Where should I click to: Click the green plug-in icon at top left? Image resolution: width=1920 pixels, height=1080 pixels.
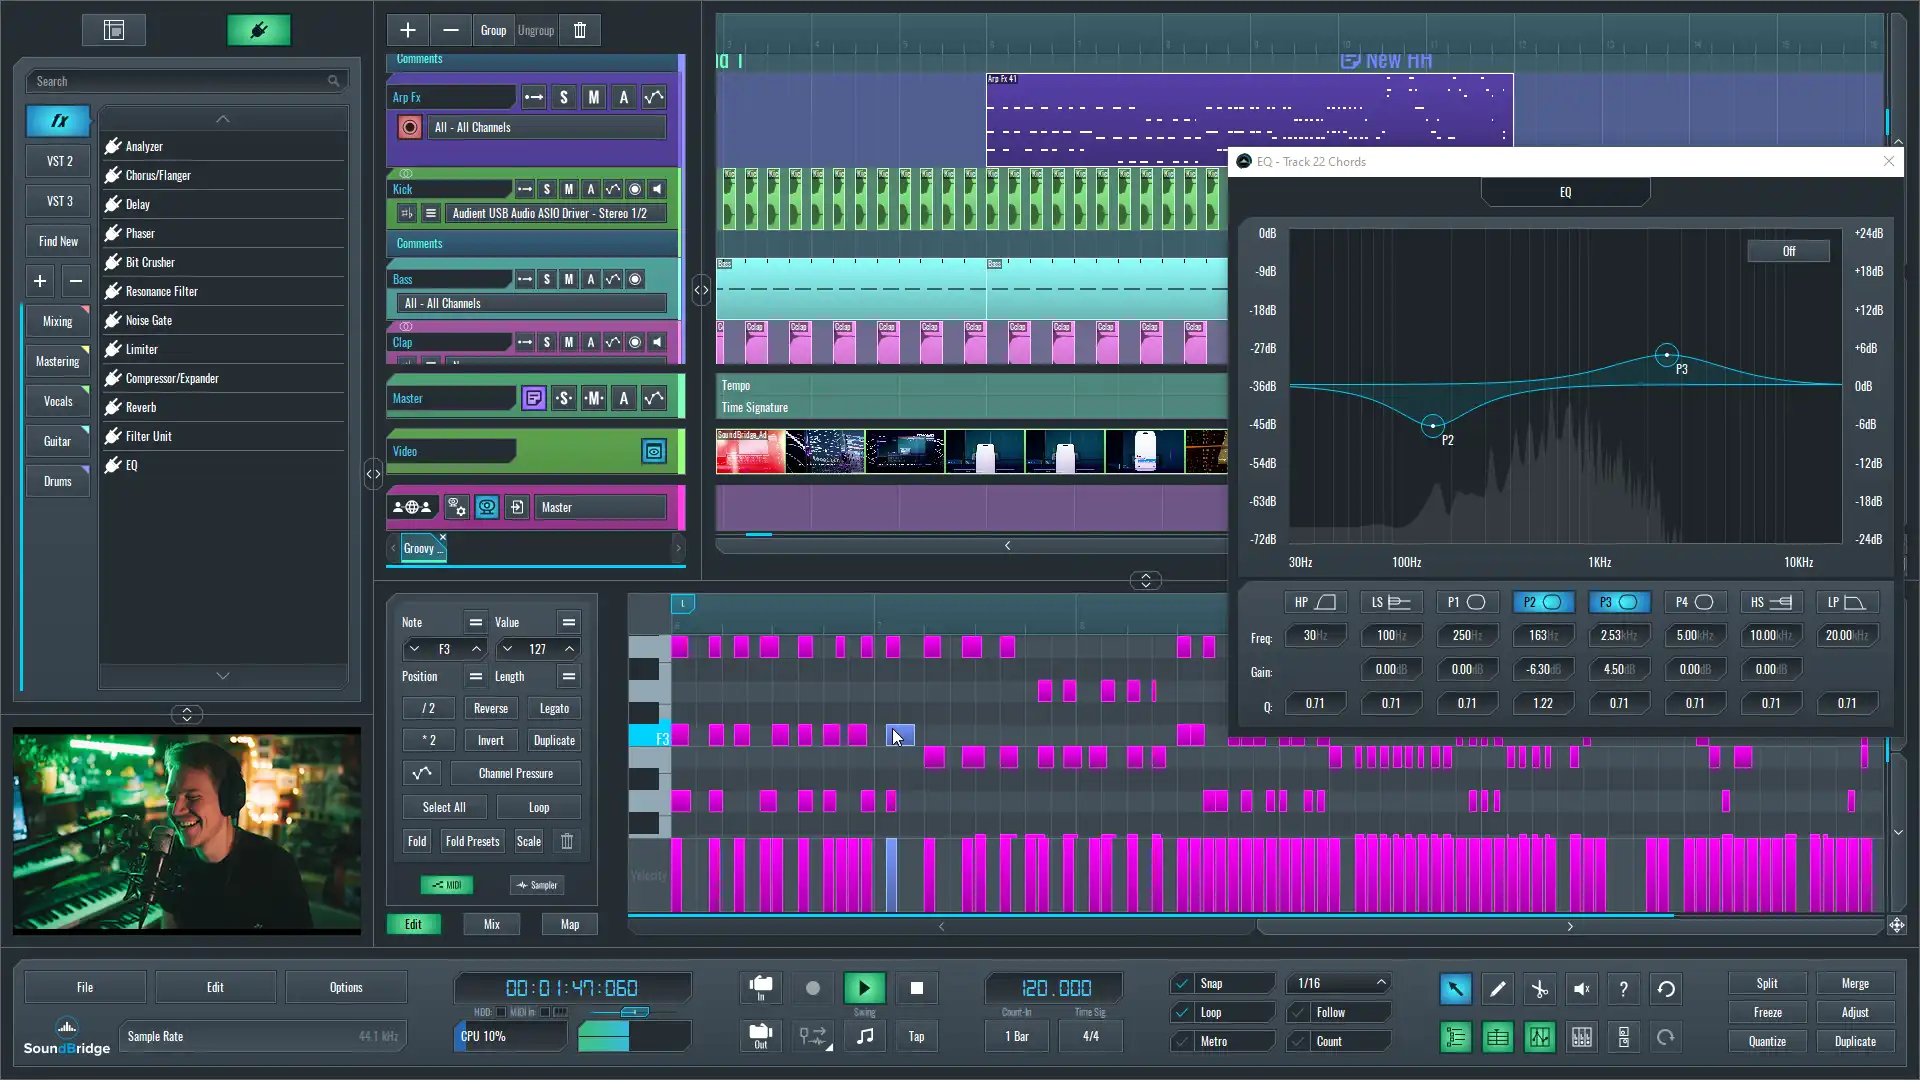(259, 30)
